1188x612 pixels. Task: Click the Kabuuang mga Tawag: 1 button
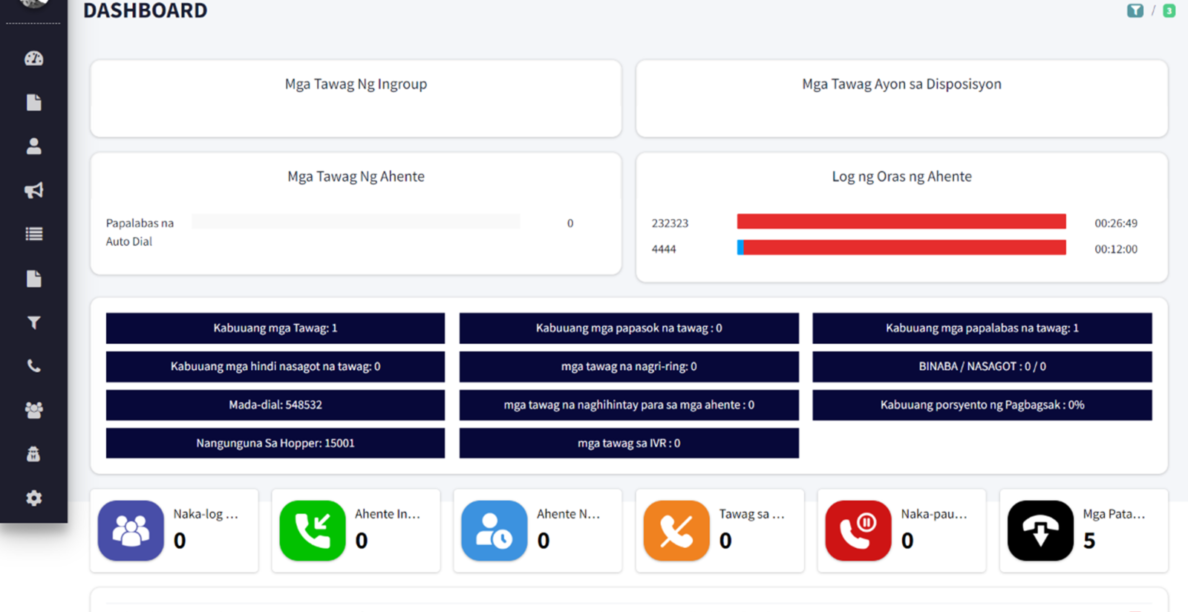pos(275,328)
